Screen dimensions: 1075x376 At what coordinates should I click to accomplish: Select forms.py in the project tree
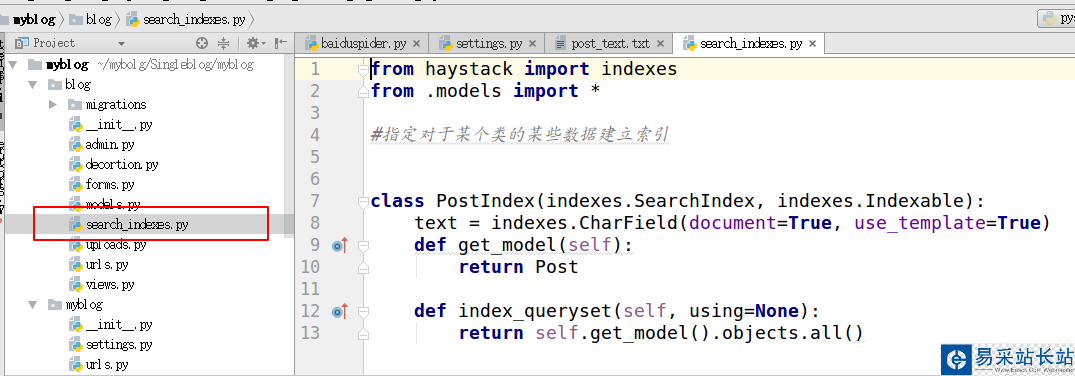pos(110,185)
